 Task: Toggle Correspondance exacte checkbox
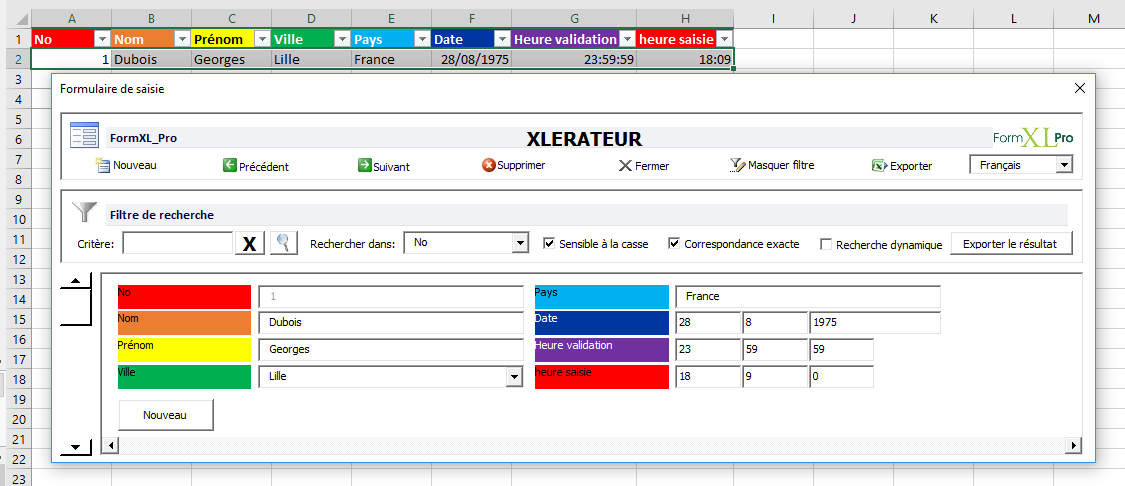click(674, 243)
